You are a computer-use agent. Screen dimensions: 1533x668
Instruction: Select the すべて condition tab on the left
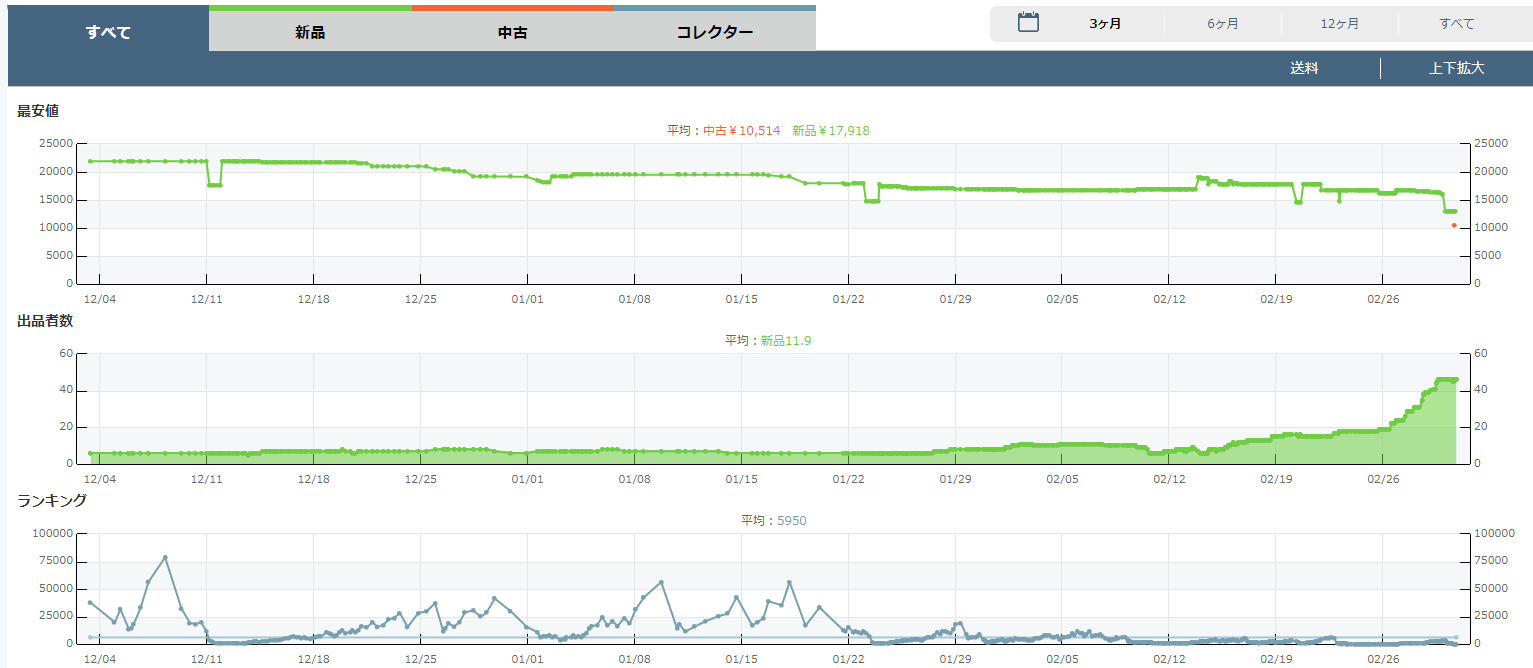[108, 32]
